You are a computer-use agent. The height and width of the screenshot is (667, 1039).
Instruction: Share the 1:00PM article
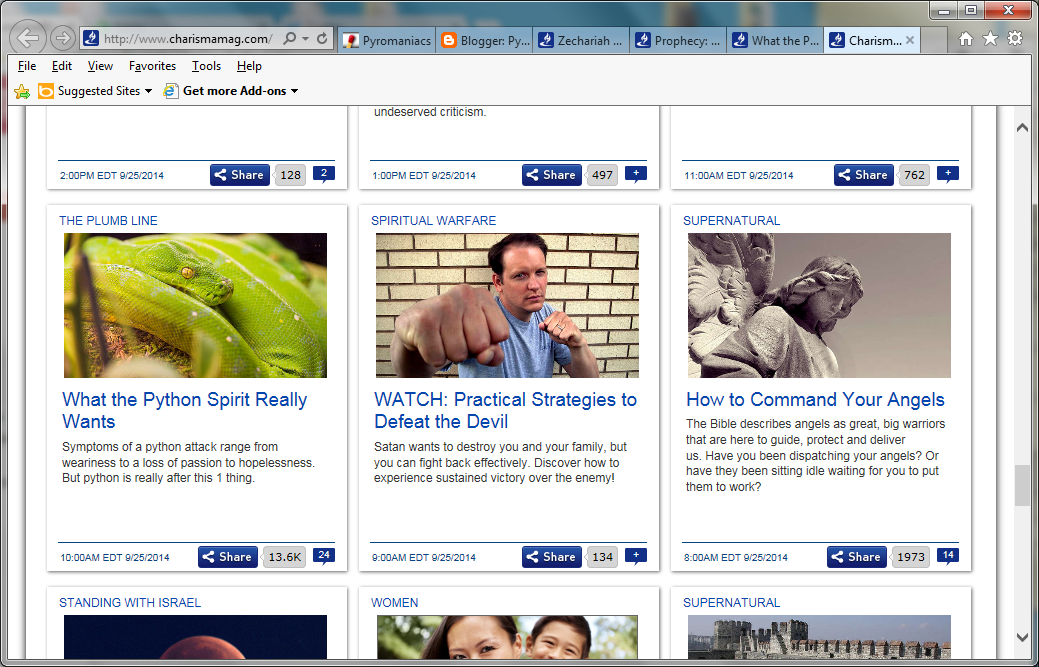click(552, 175)
